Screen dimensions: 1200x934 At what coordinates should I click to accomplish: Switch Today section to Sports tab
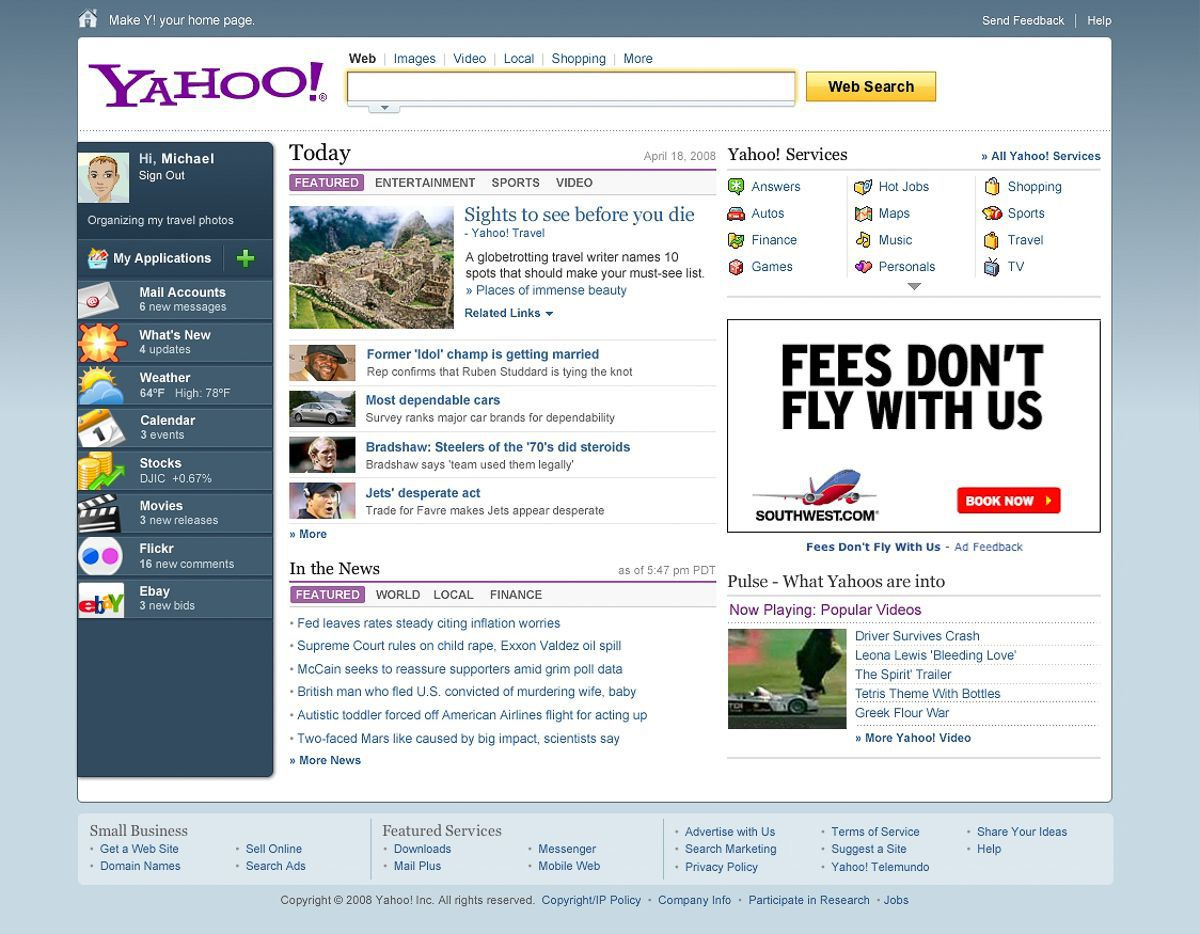[515, 183]
